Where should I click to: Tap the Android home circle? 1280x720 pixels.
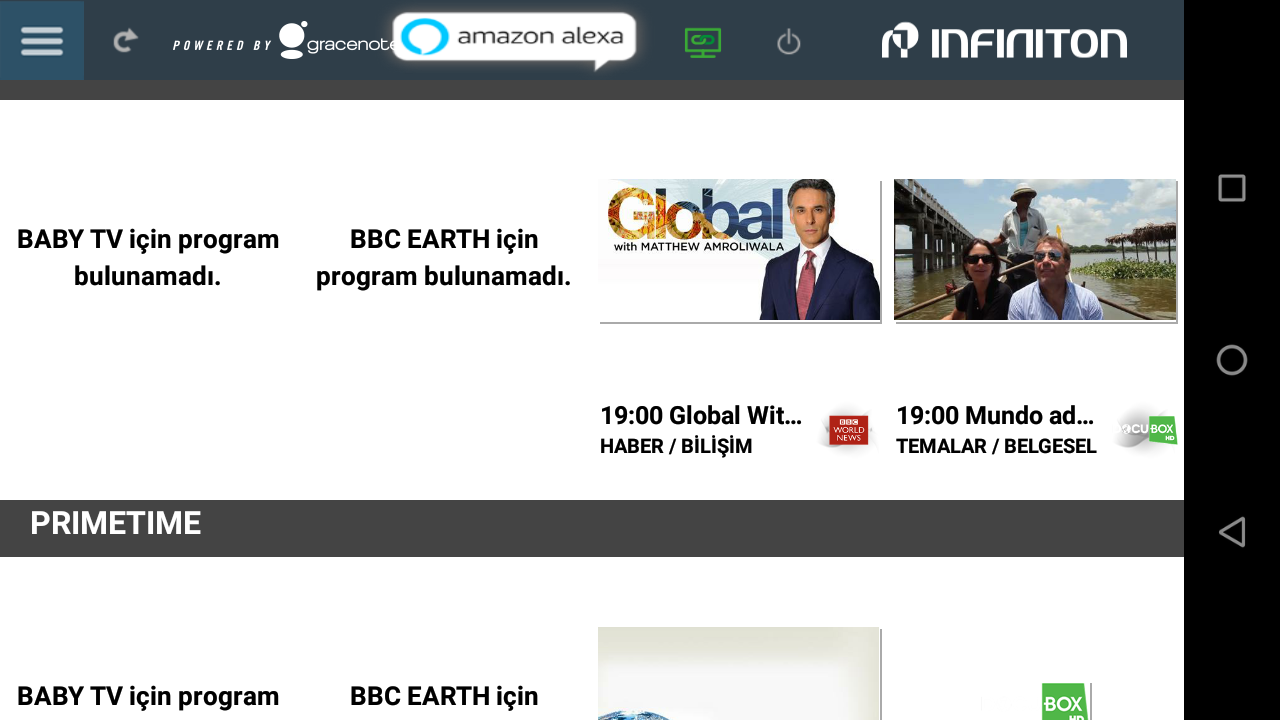[x=1232, y=360]
